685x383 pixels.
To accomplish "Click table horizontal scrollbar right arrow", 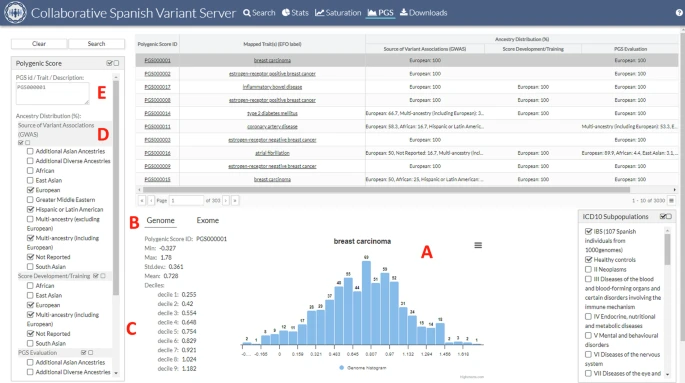I will tap(675, 190).
